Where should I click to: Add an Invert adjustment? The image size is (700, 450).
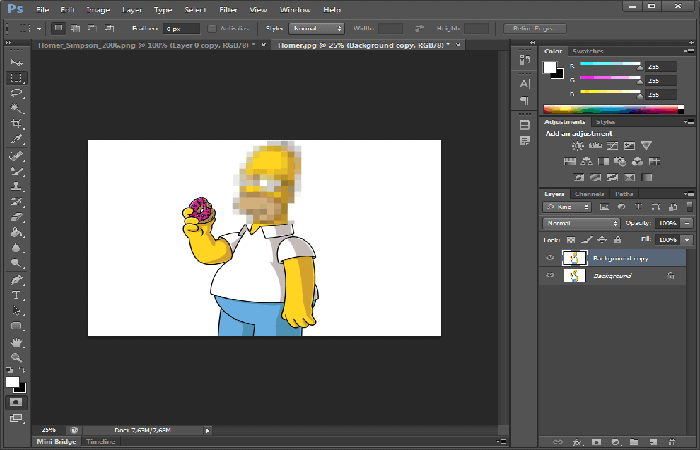click(x=579, y=177)
